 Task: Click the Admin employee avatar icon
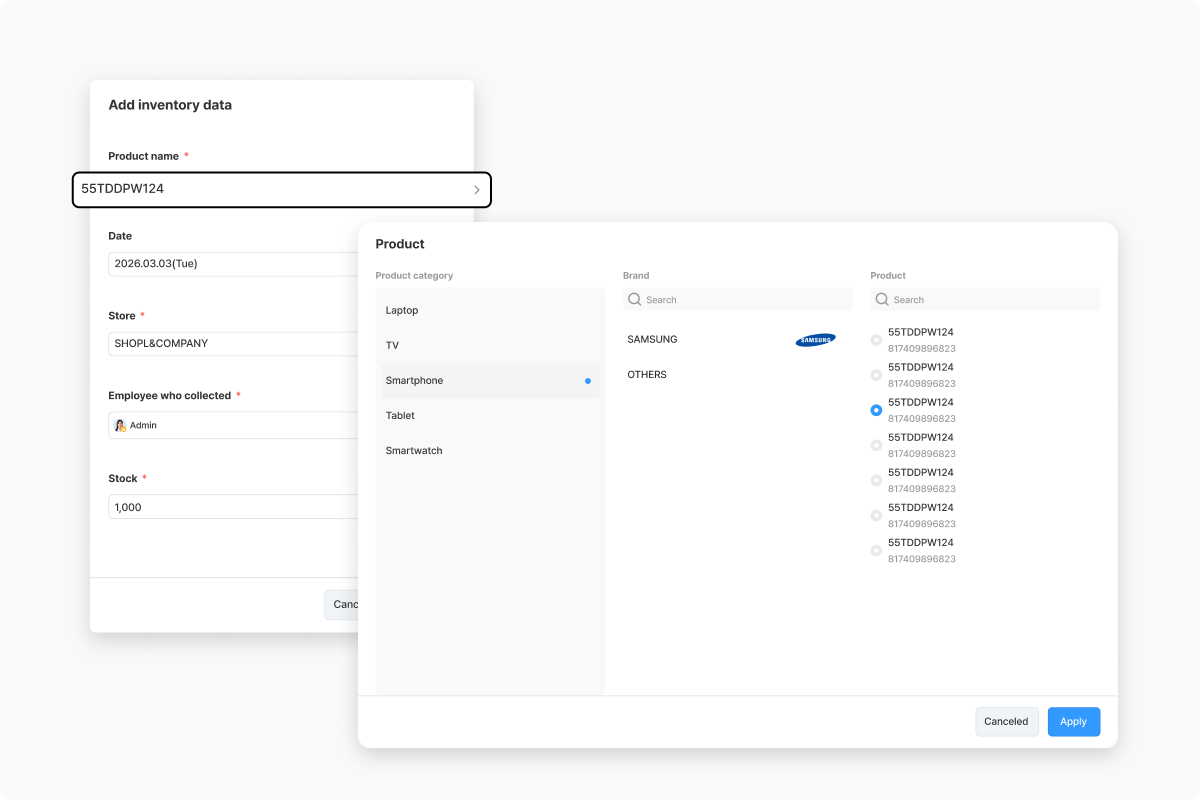click(x=120, y=425)
